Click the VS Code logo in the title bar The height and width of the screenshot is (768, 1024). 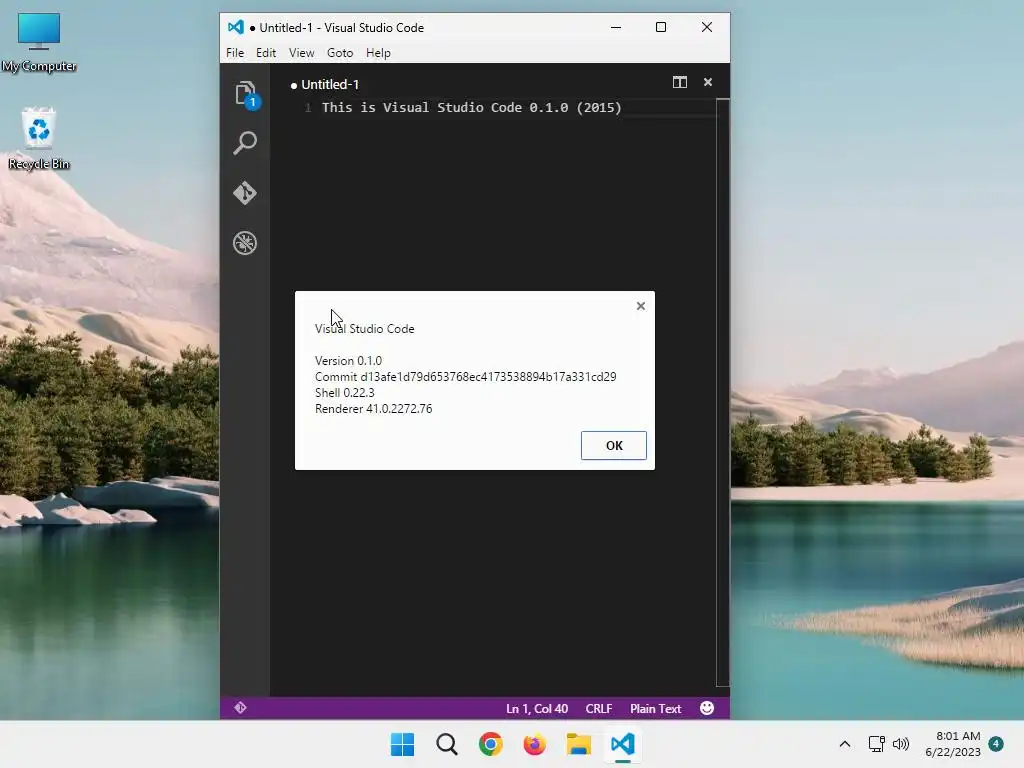tap(236, 27)
